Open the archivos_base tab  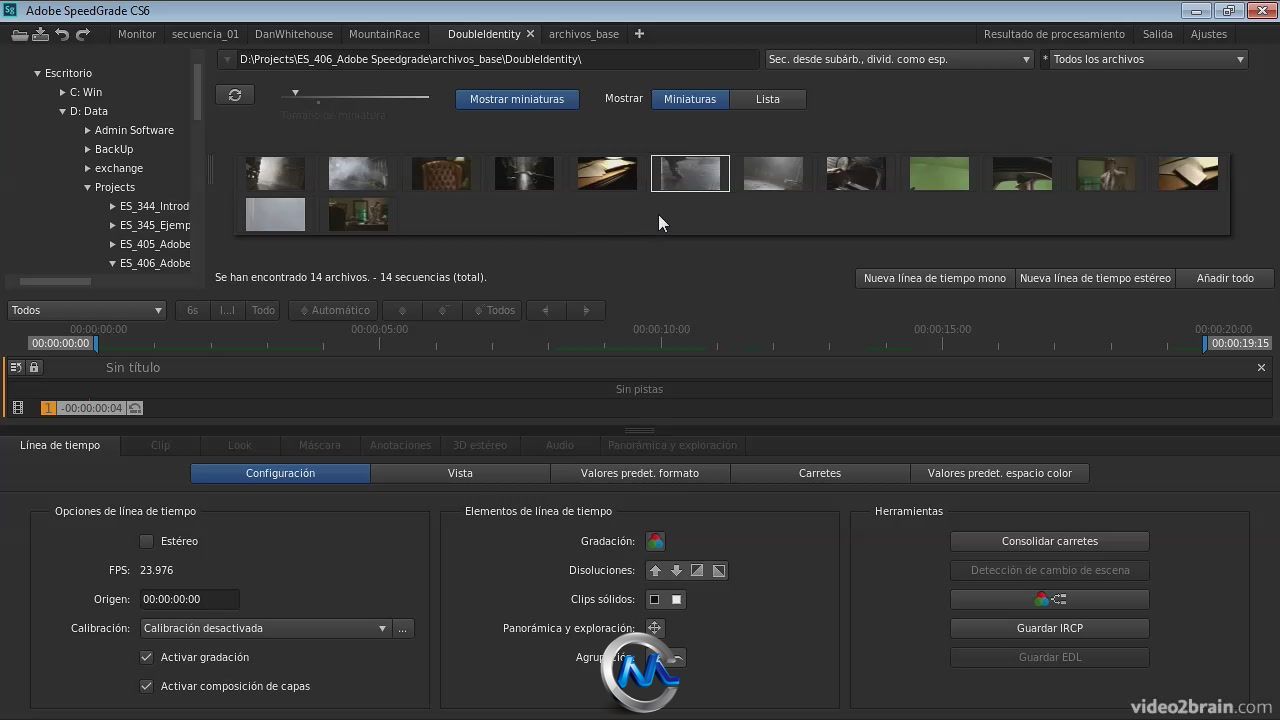pos(584,34)
